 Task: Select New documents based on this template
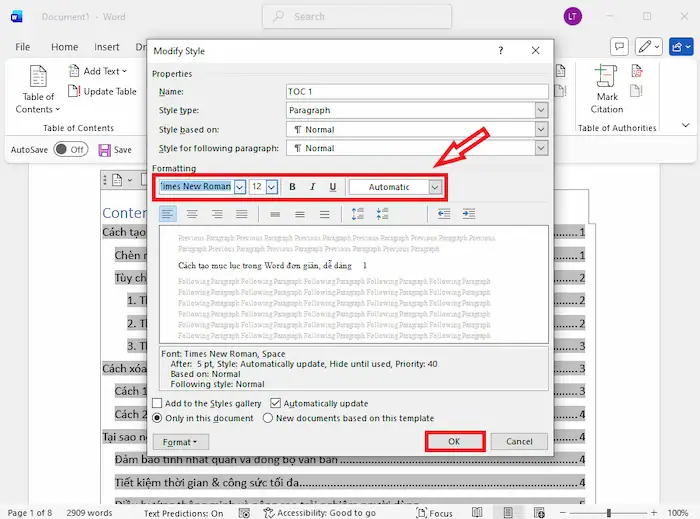tap(268, 418)
